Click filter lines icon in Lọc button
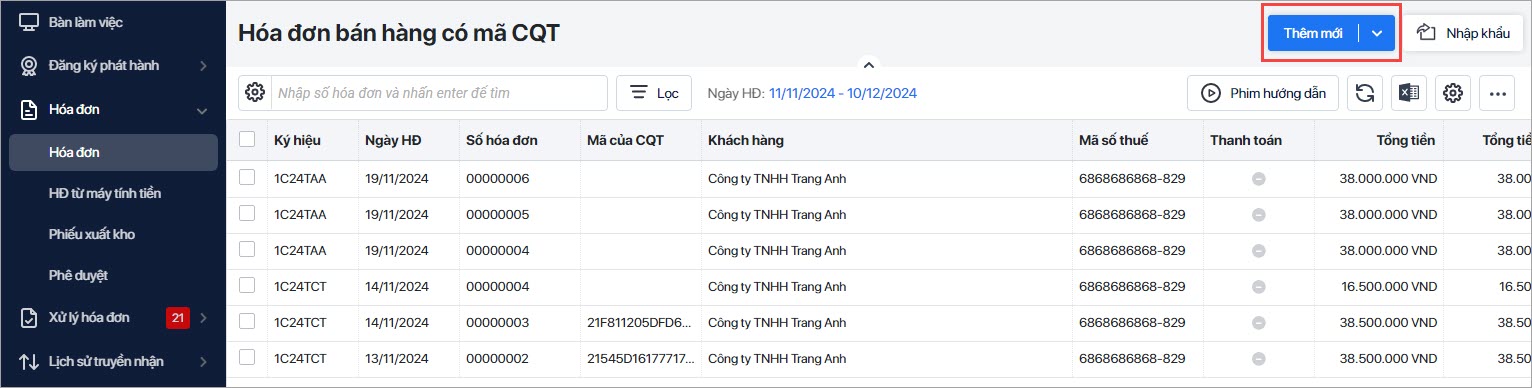The image size is (1532, 388). click(638, 93)
